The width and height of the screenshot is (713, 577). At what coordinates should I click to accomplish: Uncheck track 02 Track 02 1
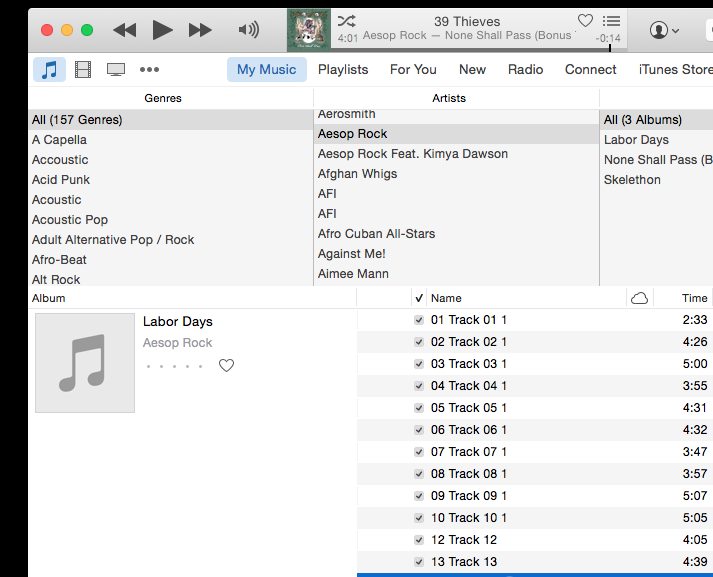tap(419, 342)
